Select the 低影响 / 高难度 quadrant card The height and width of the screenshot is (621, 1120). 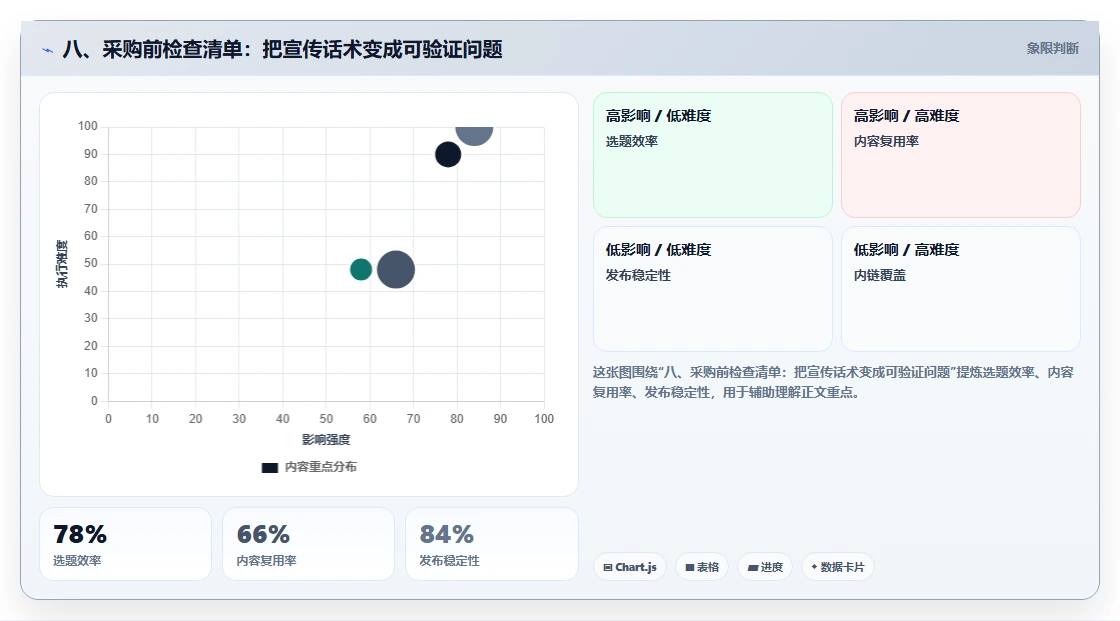pos(961,289)
